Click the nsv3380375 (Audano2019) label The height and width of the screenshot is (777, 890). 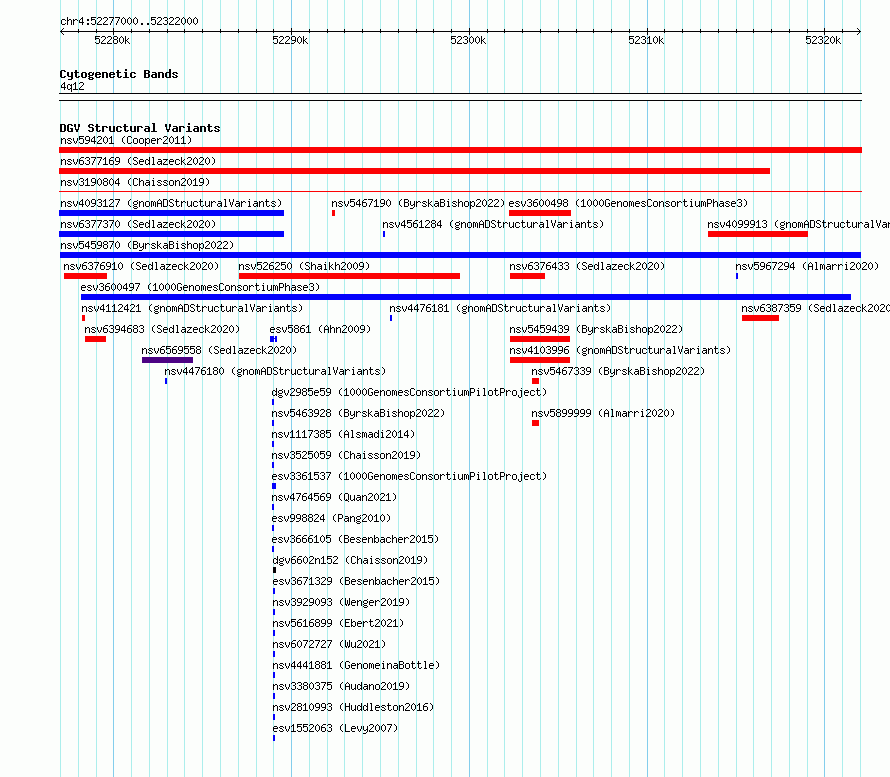point(341,686)
